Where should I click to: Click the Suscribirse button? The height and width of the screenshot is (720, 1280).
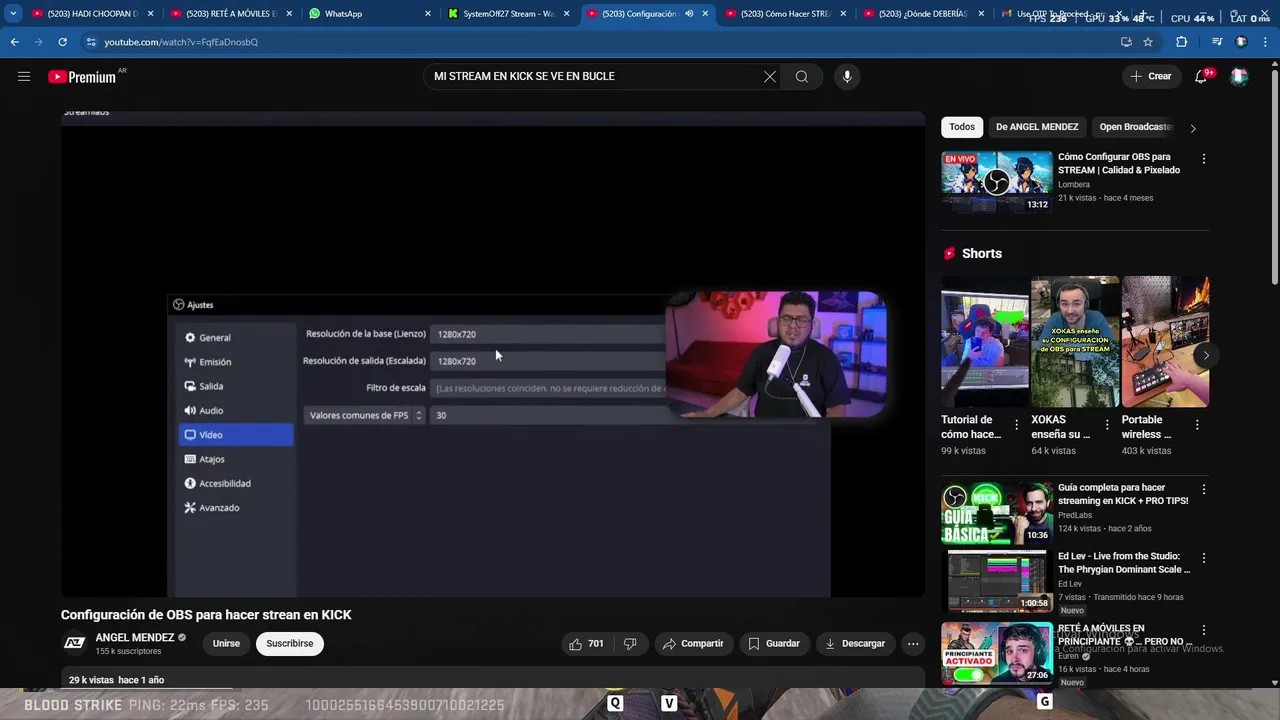coord(290,644)
